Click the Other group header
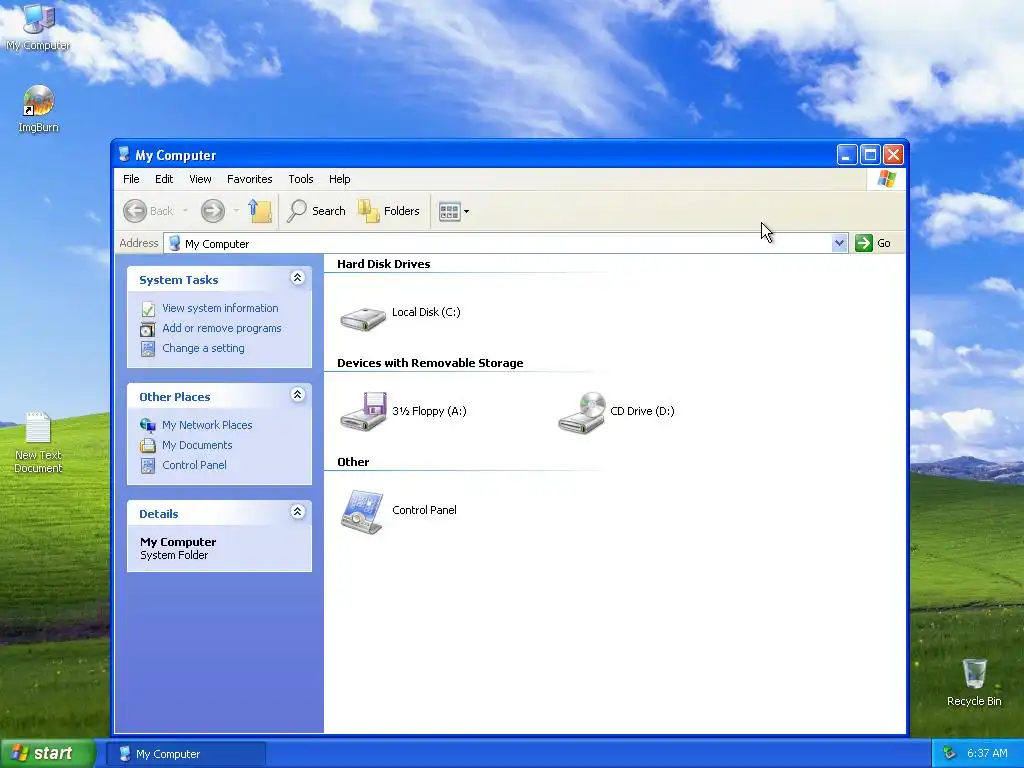The width and height of the screenshot is (1024, 768). [x=353, y=462]
